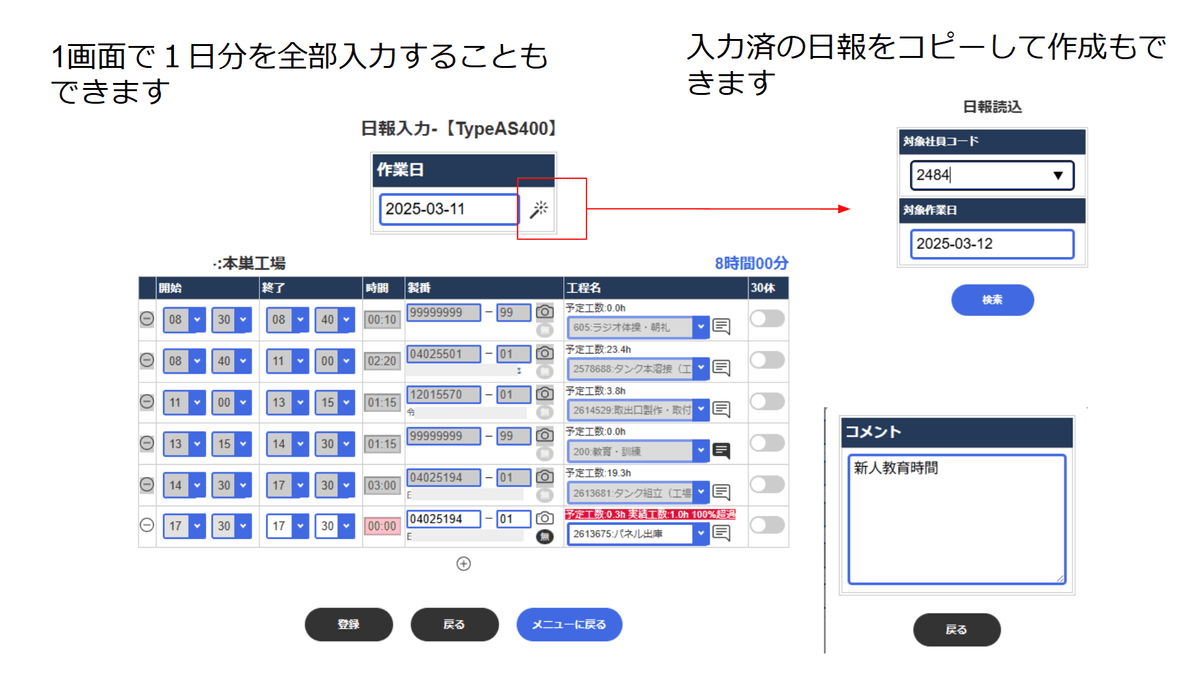The height and width of the screenshot is (674, 1200).
Task: Click the 登録 button
Action: point(348,624)
